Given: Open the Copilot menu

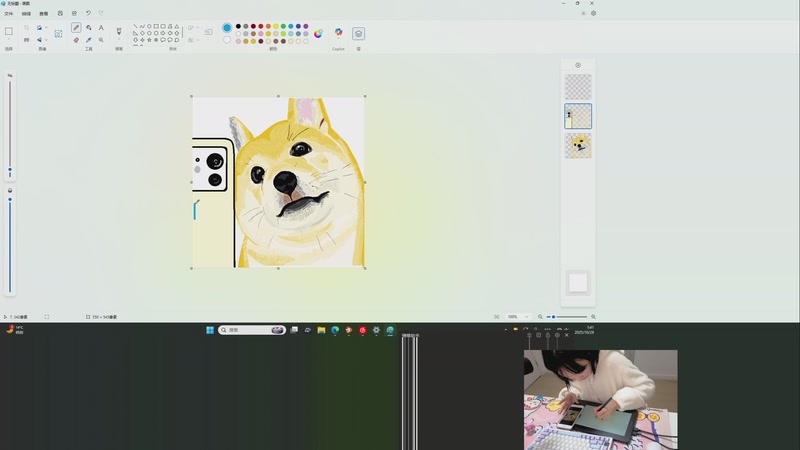Looking at the screenshot, I should (338, 32).
